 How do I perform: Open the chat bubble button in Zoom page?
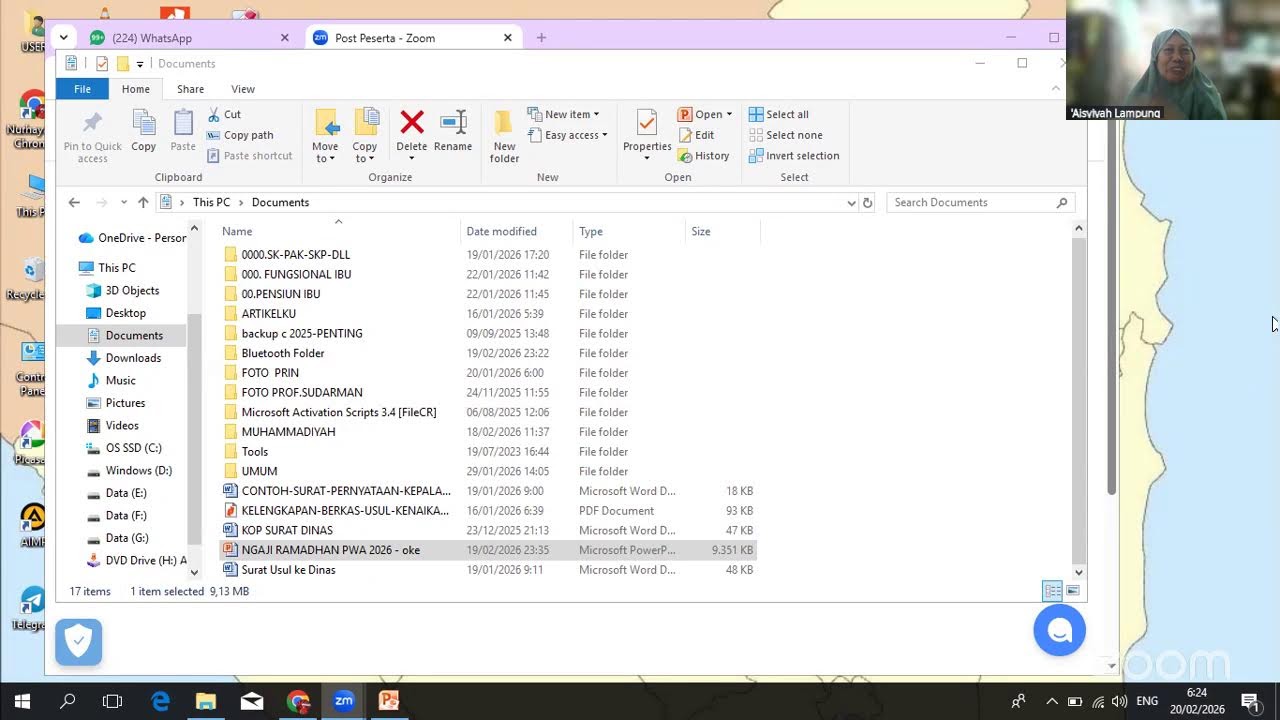coord(1059,631)
